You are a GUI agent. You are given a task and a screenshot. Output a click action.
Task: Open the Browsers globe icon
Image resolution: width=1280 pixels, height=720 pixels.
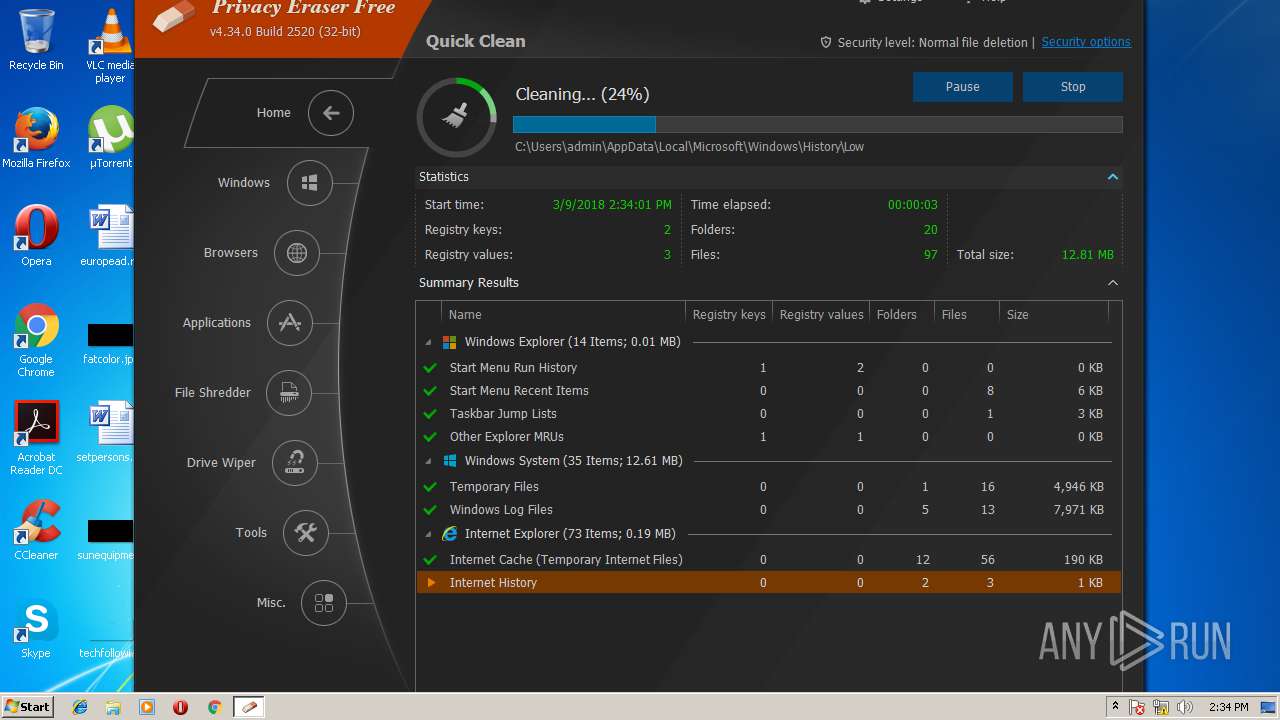[297, 253]
